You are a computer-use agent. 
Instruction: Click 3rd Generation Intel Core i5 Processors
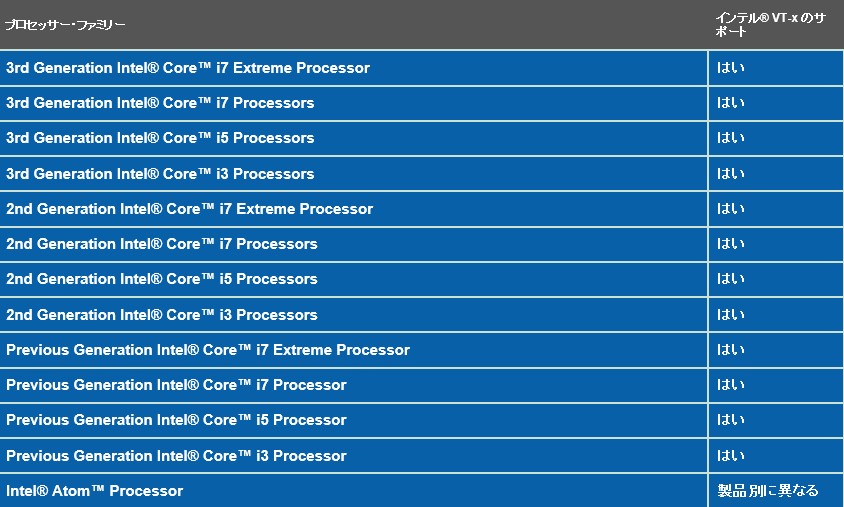160,138
